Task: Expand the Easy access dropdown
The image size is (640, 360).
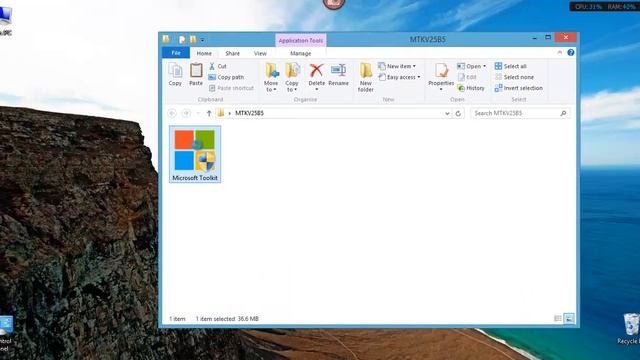Action: 400,77
